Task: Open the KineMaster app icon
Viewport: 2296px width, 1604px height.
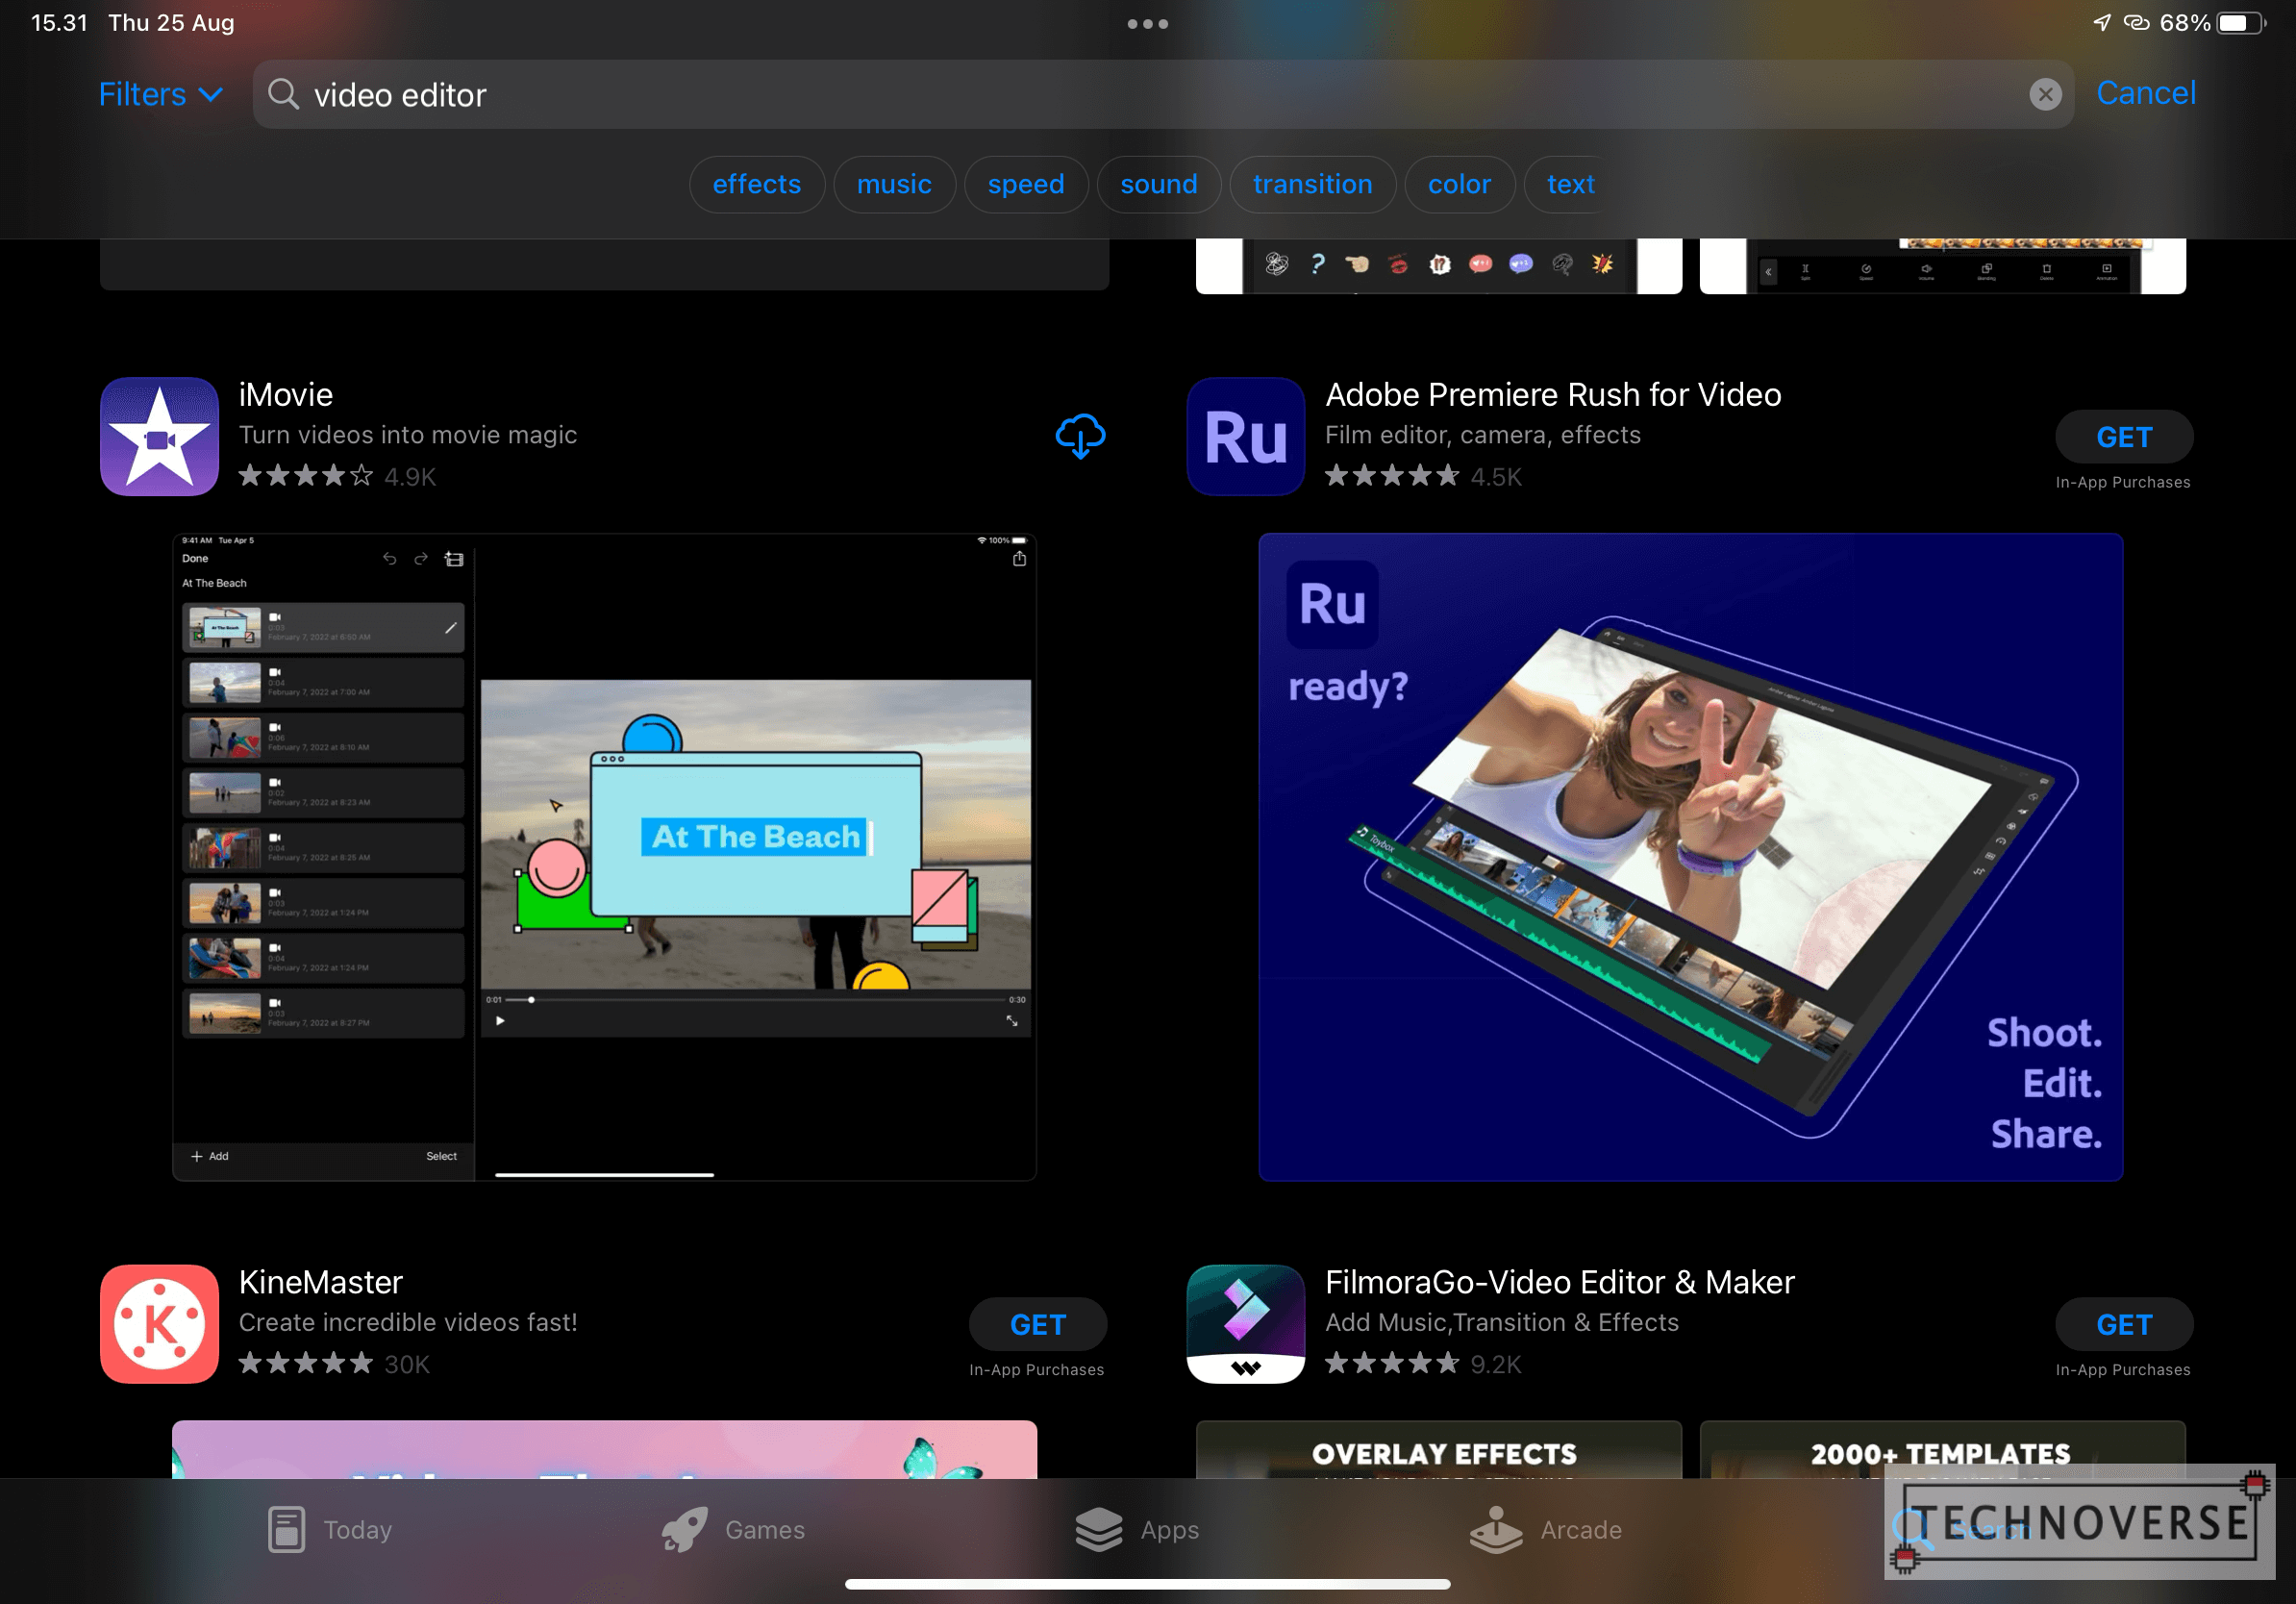Action: pyautogui.click(x=159, y=1324)
